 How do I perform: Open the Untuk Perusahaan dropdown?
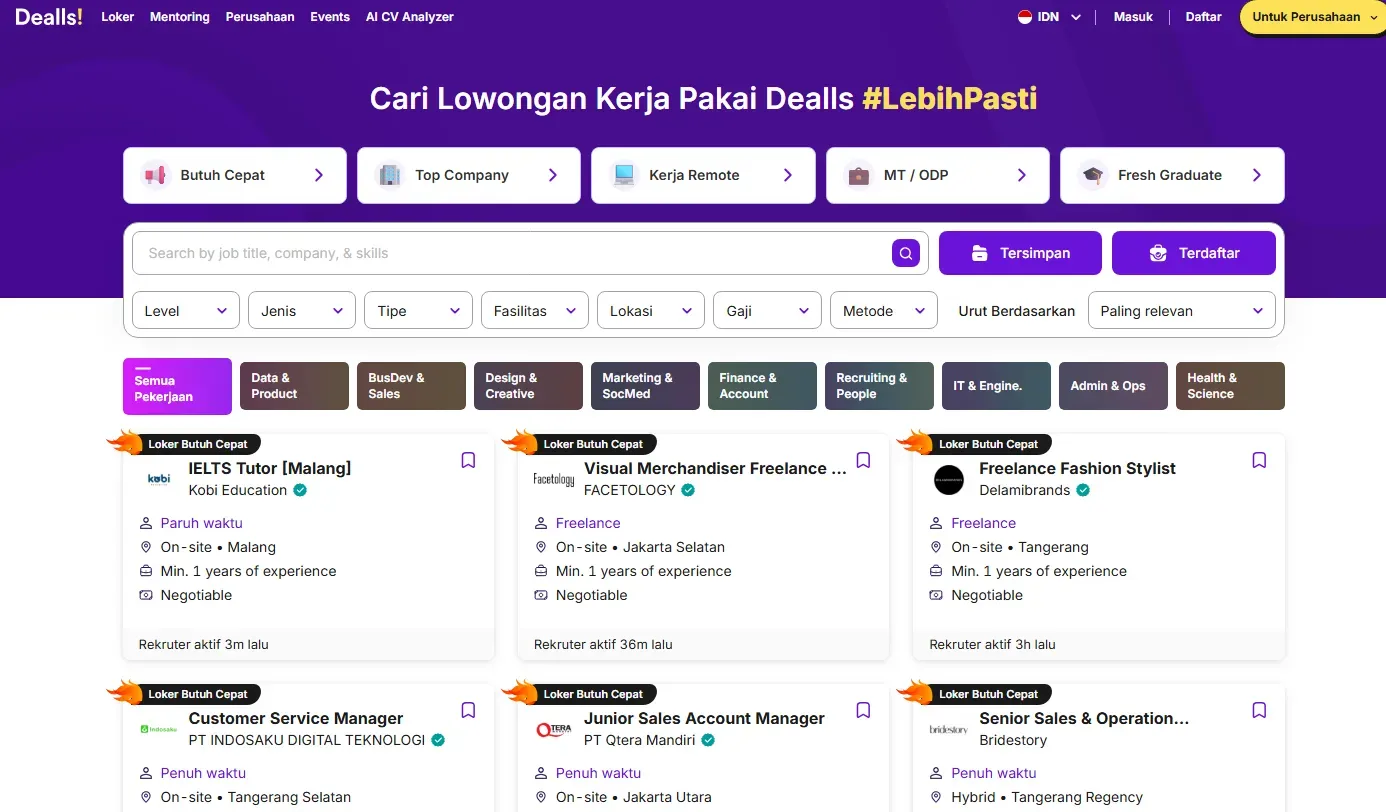(x=1313, y=17)
